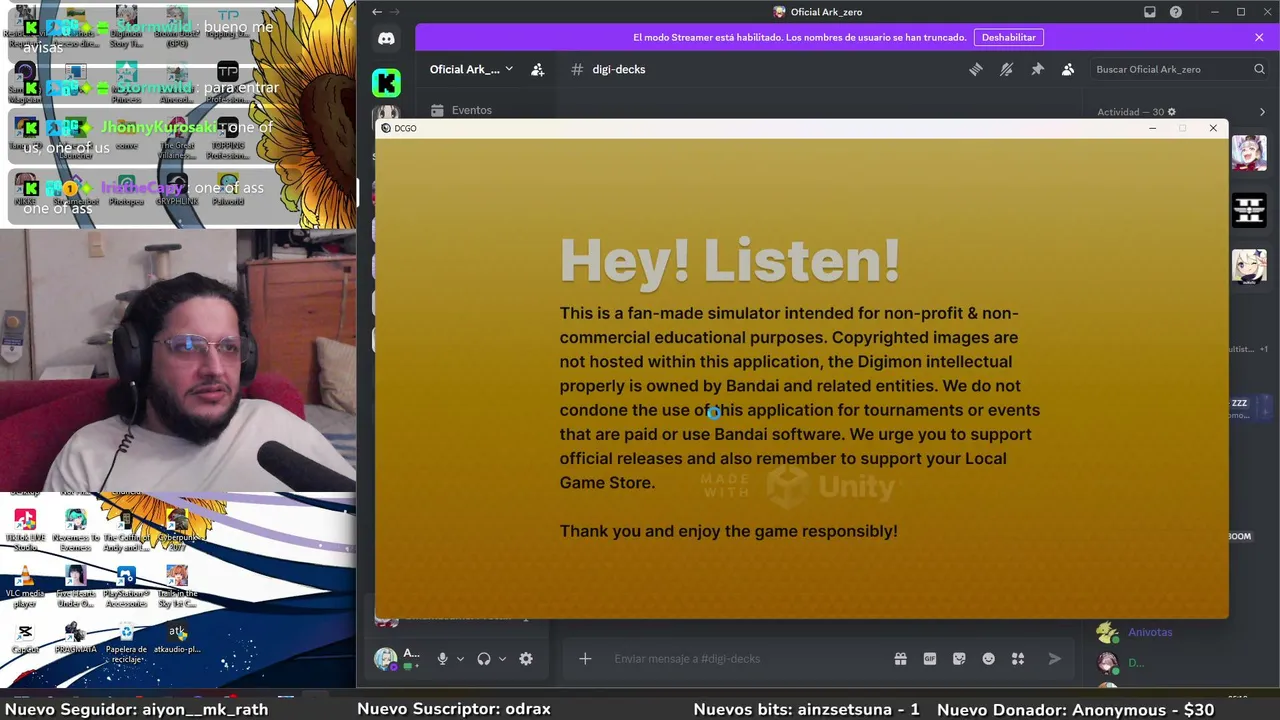Open Discord direct messages home icon
Viewport: 1280px width, 720px height.
[x=386, y=38]
